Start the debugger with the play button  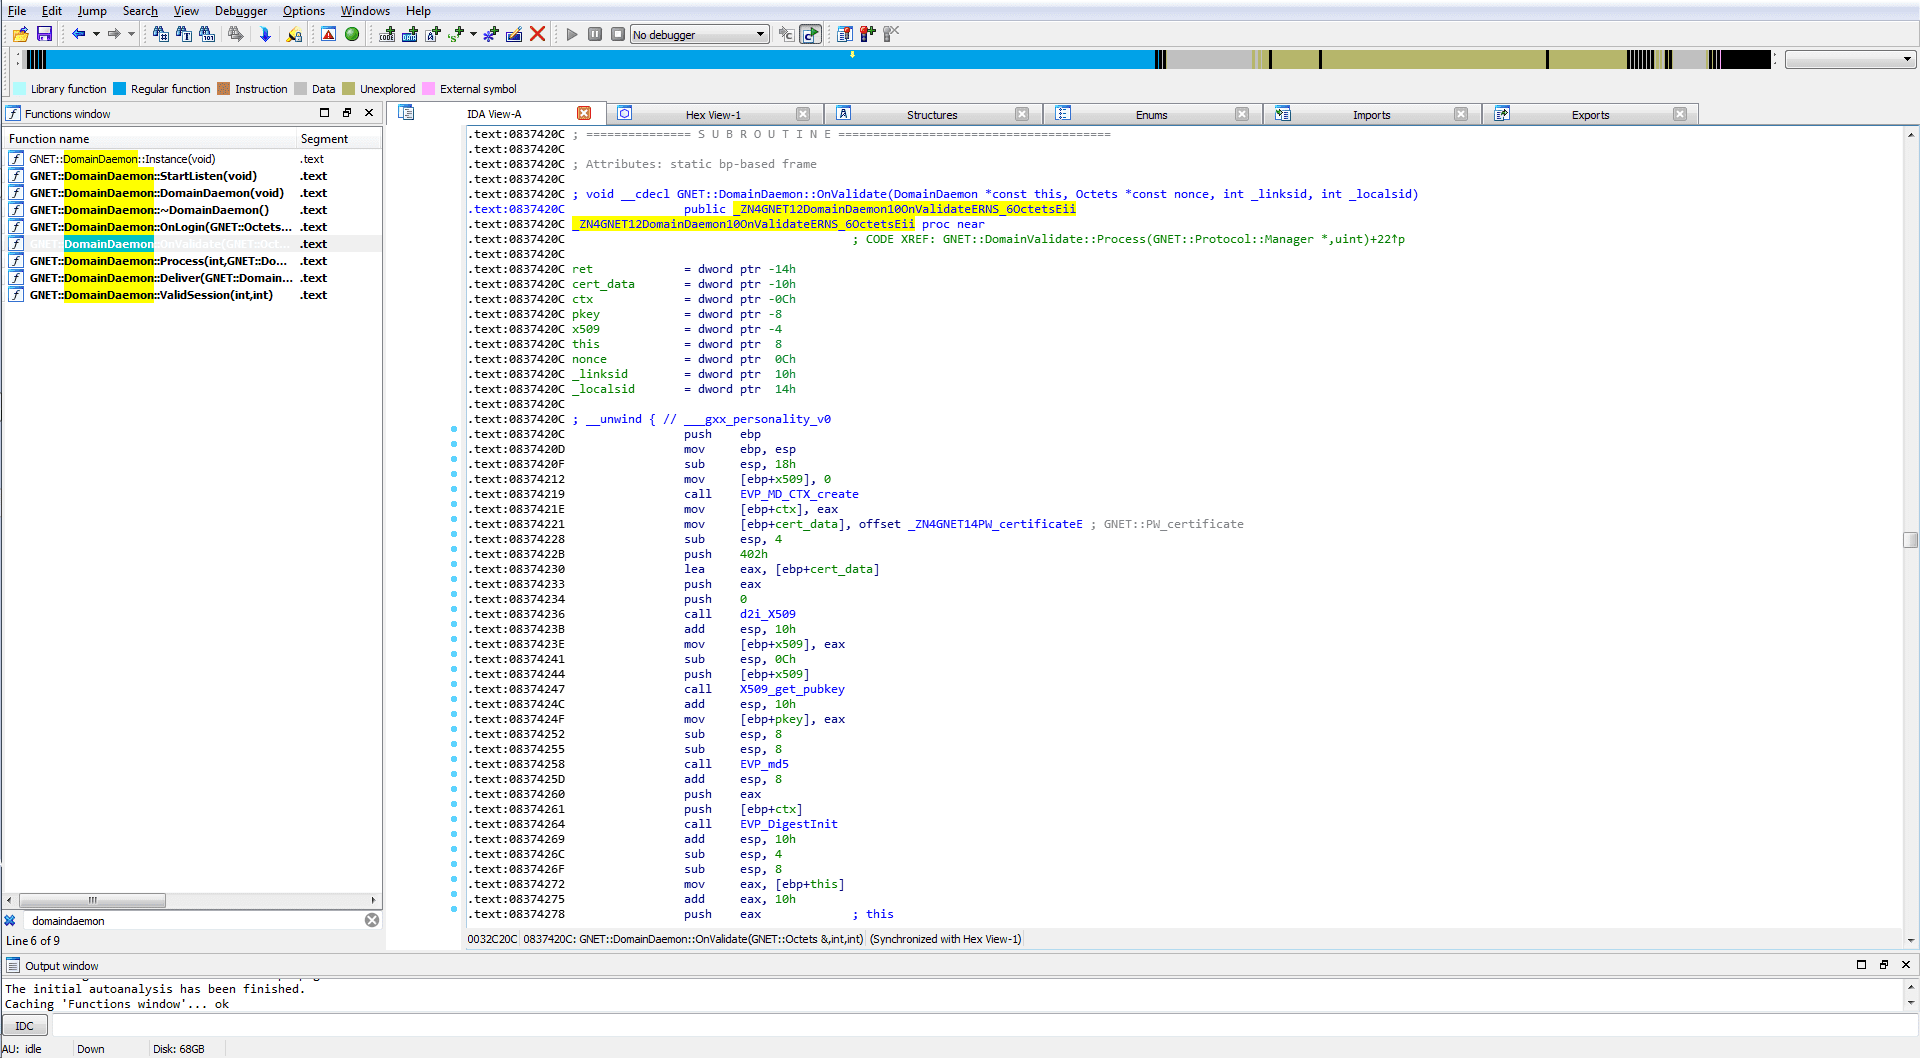click(x=572, y=34)
